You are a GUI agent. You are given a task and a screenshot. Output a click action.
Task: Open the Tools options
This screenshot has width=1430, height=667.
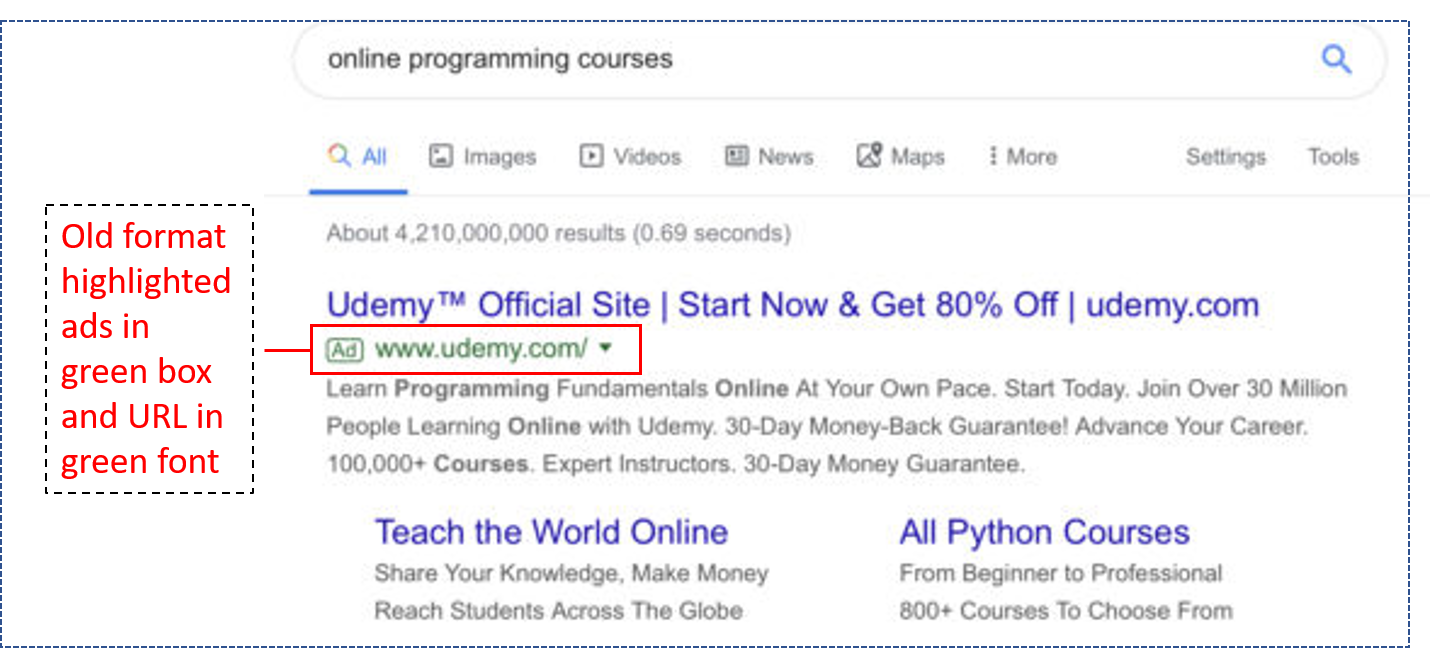tap(1333, 156)
